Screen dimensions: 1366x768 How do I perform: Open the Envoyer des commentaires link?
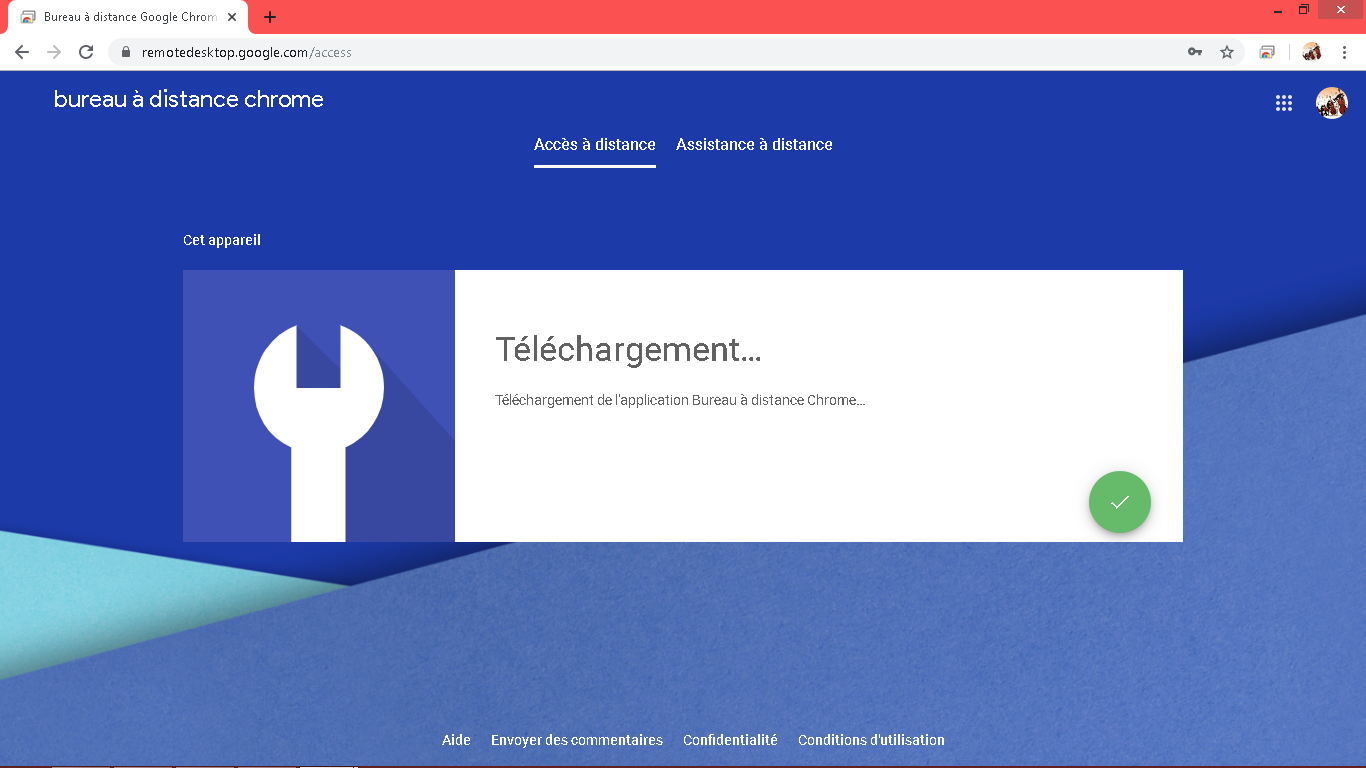[577, 740]
